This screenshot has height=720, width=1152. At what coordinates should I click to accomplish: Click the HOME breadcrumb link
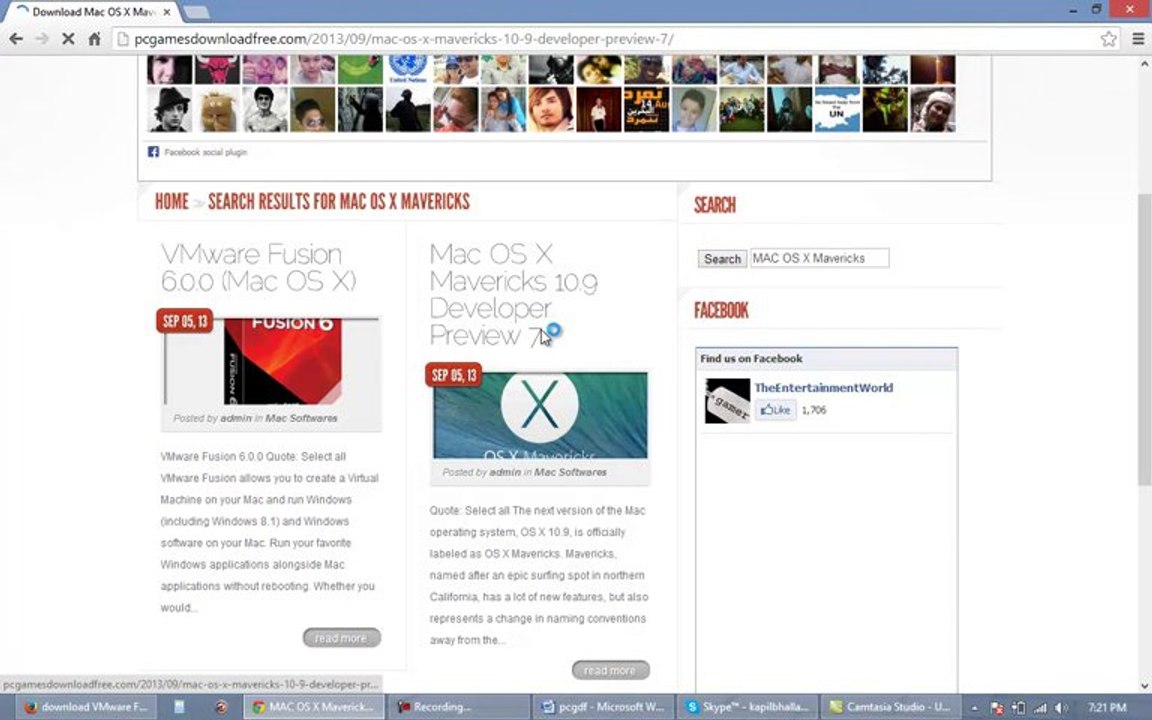[x=171, y=201]
